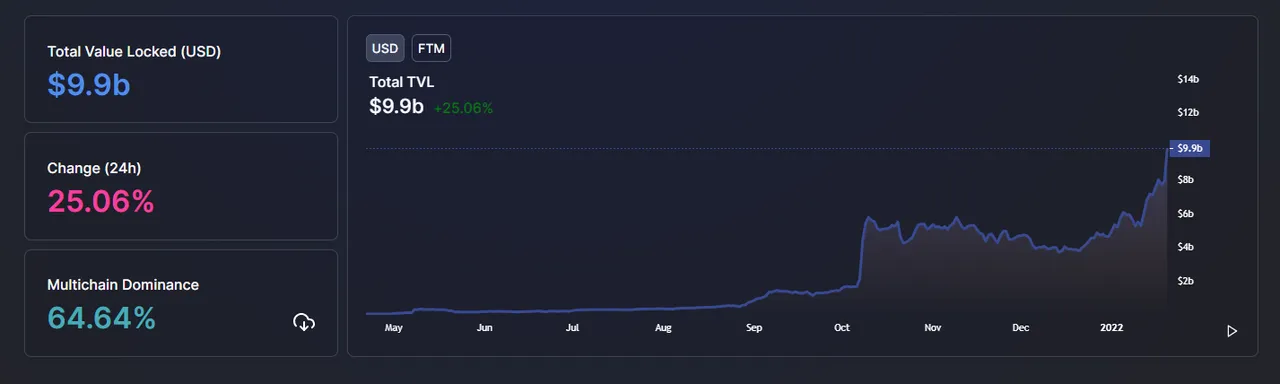The width and height of the screenshot is (1280, 384).
Task: Click the Total Value Locked (USD) label
Action: (x=134, y=51)
